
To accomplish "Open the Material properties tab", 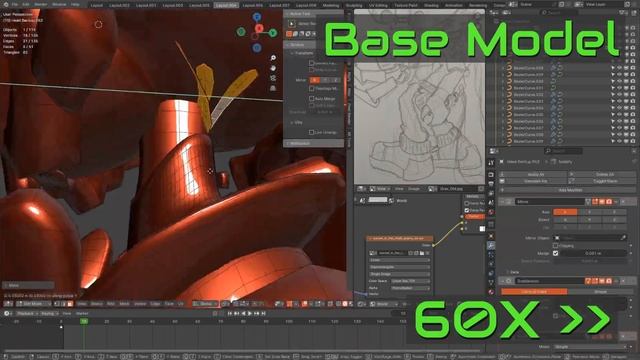I will tap(491, 292).
